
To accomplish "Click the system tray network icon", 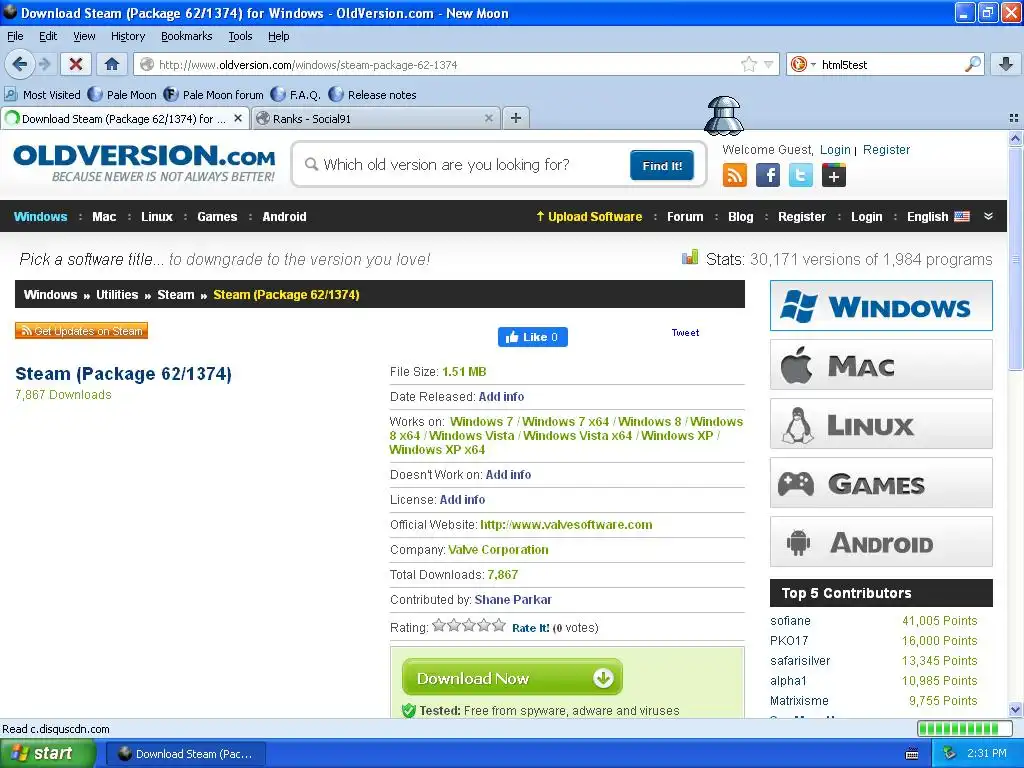I will (x=950, y=753).
